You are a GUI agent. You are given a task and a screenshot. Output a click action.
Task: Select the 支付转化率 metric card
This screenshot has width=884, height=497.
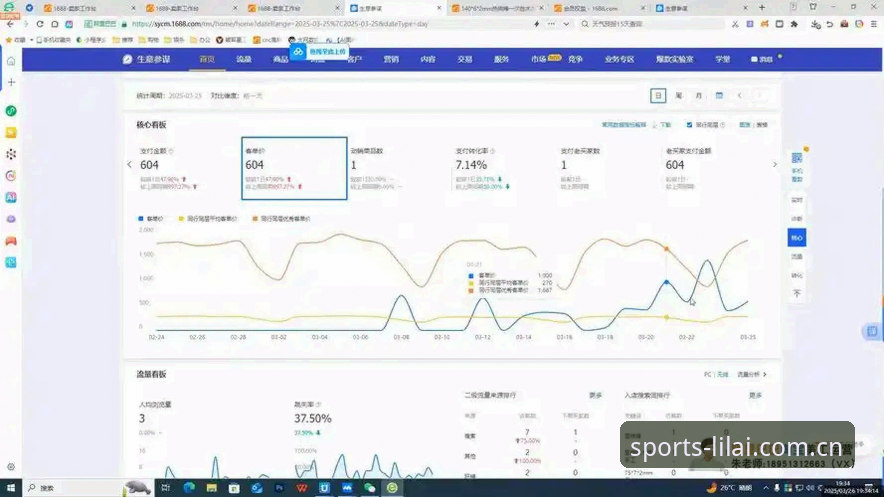[504, 168]
